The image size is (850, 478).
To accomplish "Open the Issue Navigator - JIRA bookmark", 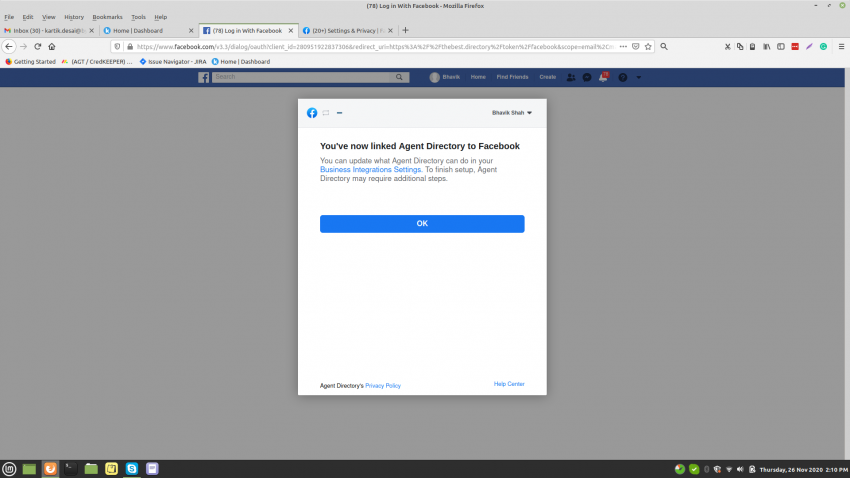I will (176, 61).
